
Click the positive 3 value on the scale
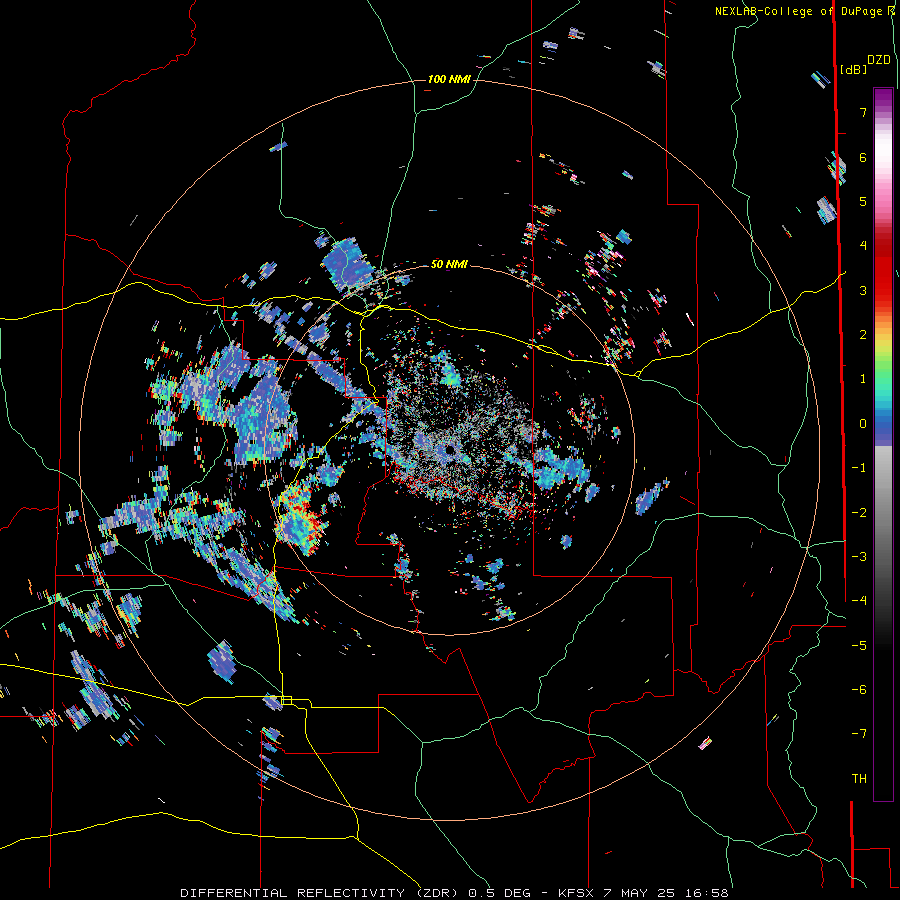click(863, 290)
